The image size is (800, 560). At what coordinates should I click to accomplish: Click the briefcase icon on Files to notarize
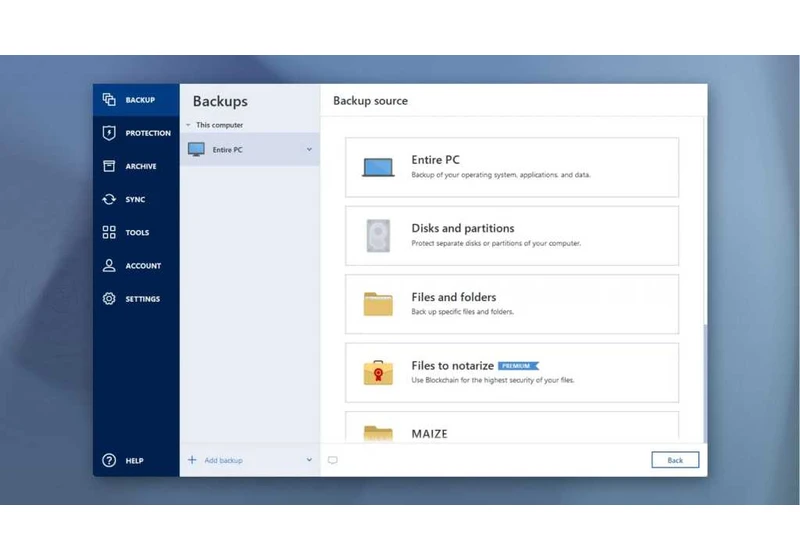pos(378,372)
